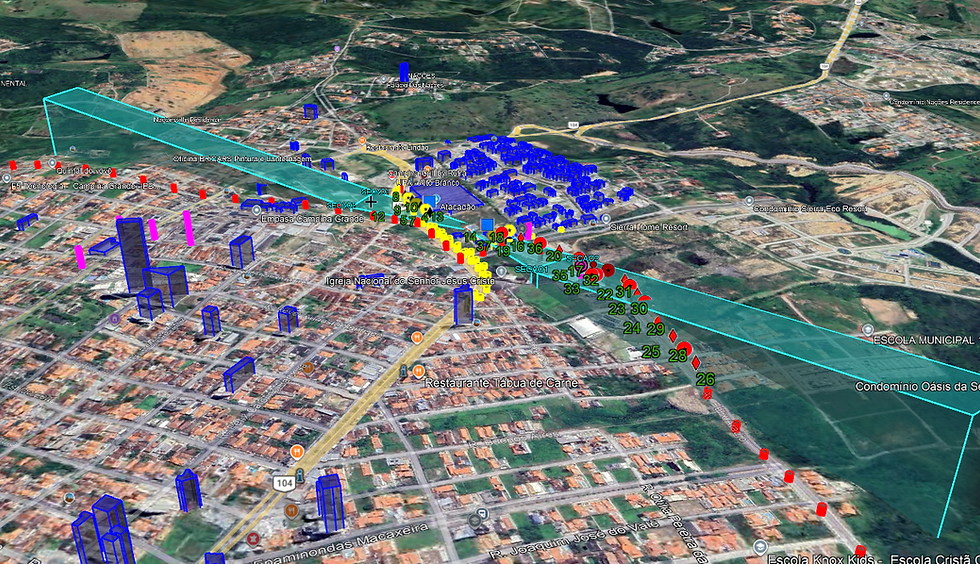980x564 pixels.
Task: Click numbered marker 14
Action: [469, 237]
